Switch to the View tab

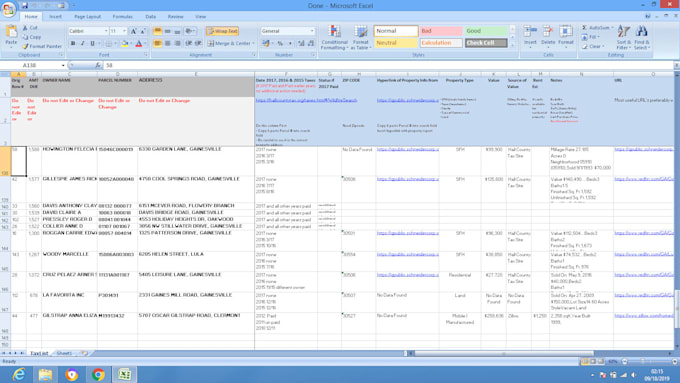click(x=200, y=16)
